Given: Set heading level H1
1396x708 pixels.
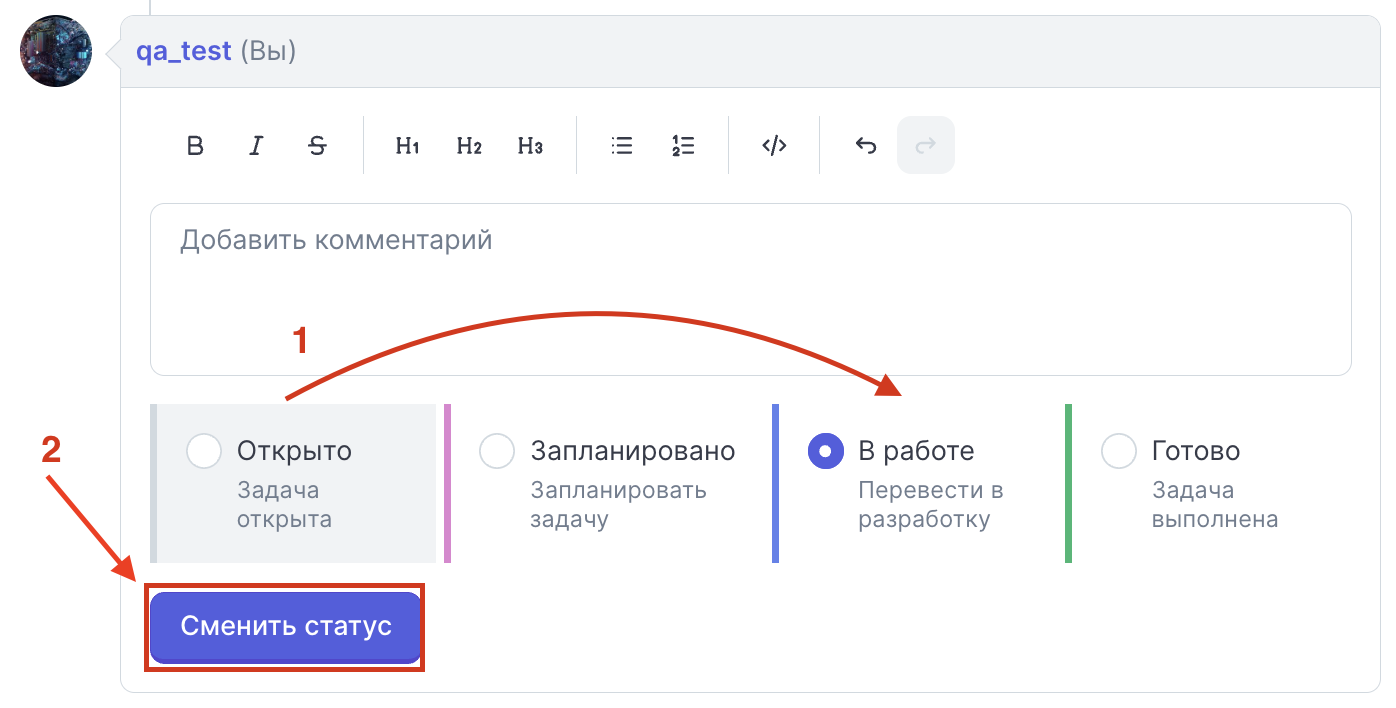Looking at the screenshot, I should point(407,146).
